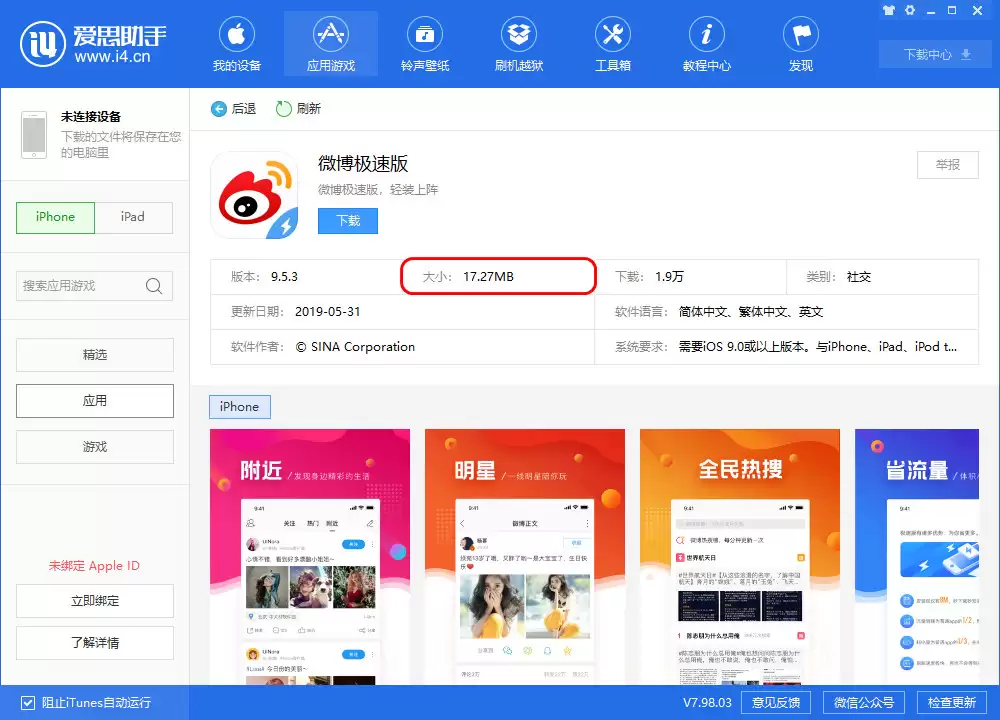Click the search magnifier icon
Image resolution: width=1000 pixels, height=720 pixels.
click(154, 286)
